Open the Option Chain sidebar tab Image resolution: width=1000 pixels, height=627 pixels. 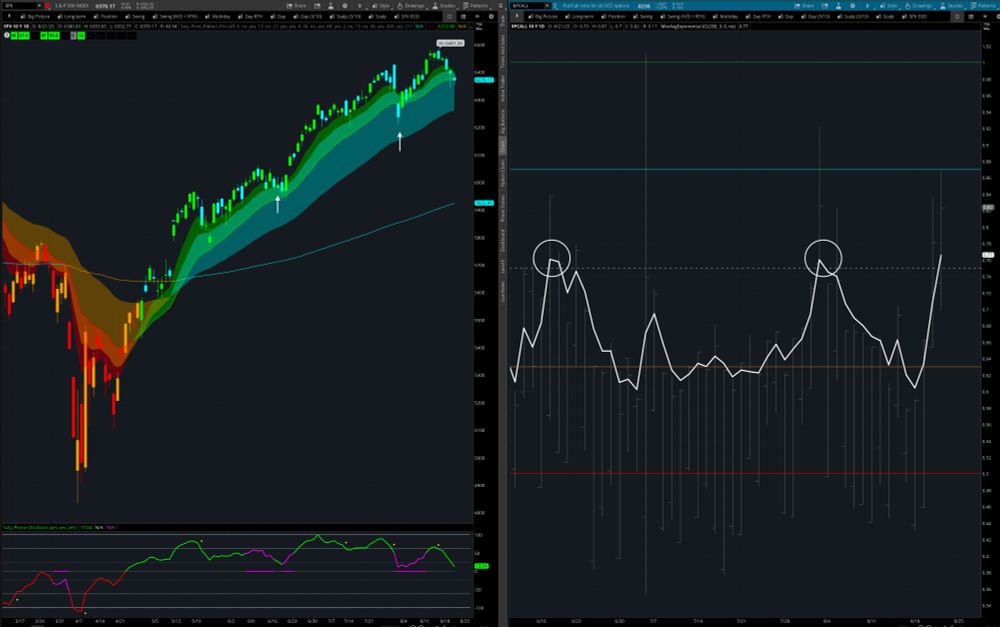coord(503,173)
